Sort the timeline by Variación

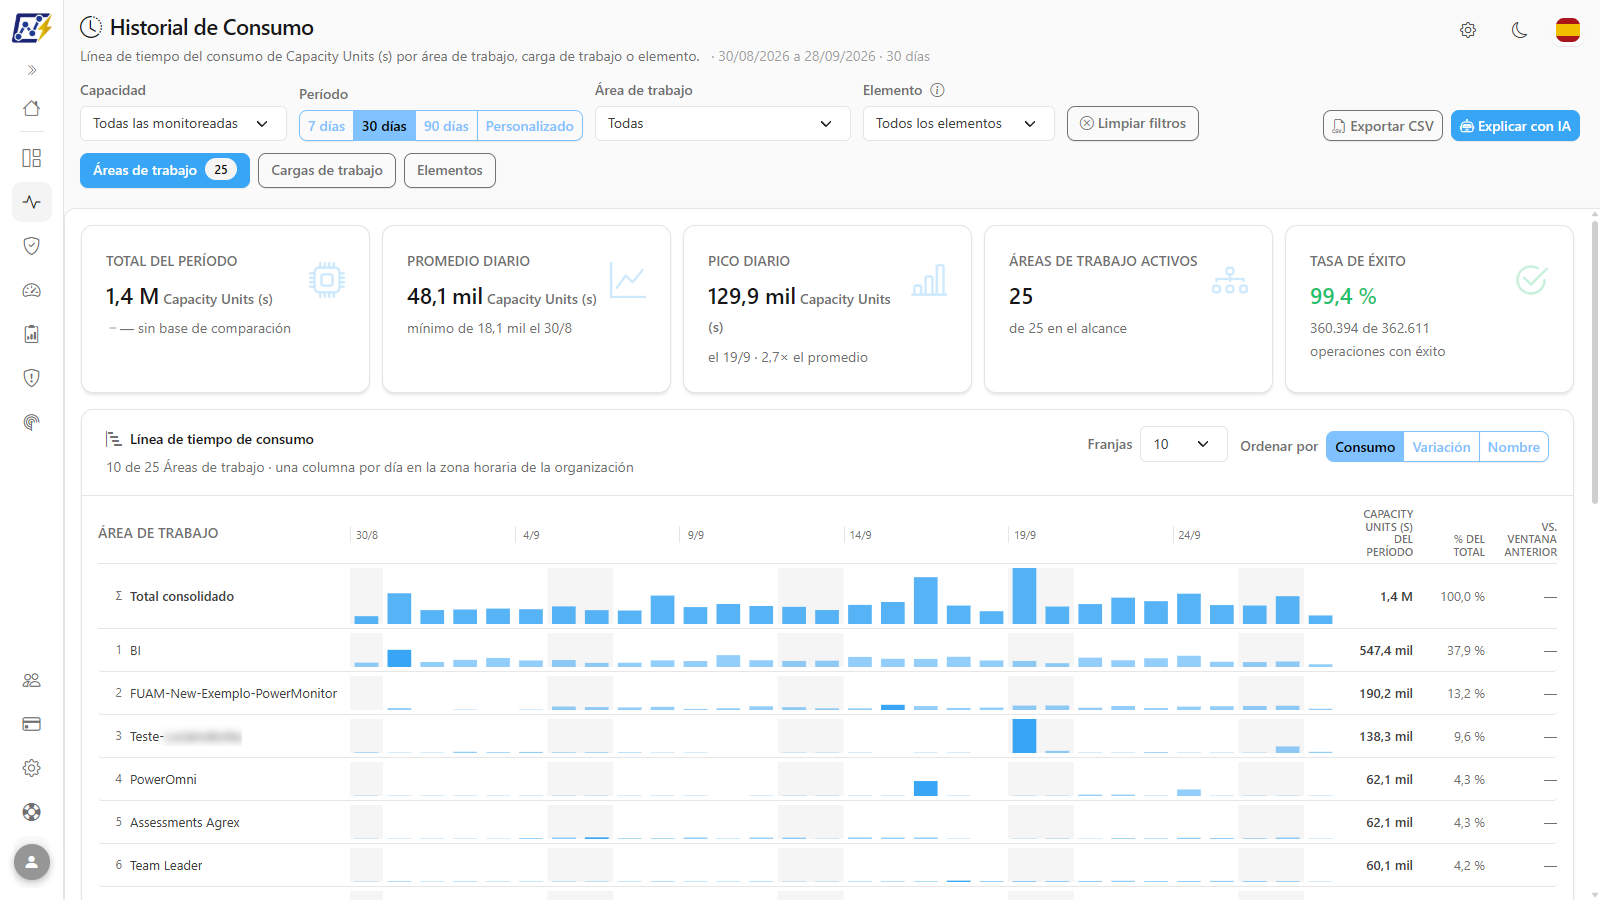point(1441,447)
